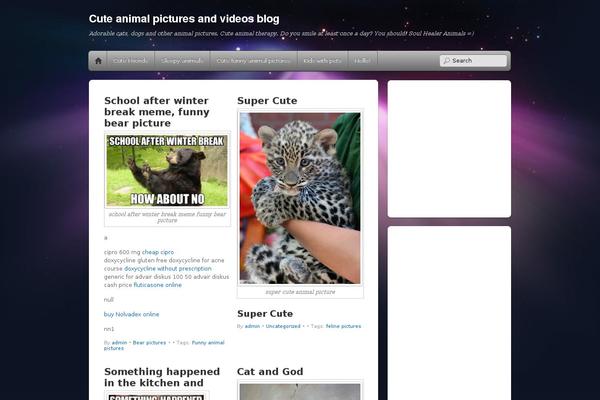The image size is (600, 400).
Task: Click the blog tagline starting 'Adorable cats, dogs'
Action: pyautogui.click(x=281, y=33)
